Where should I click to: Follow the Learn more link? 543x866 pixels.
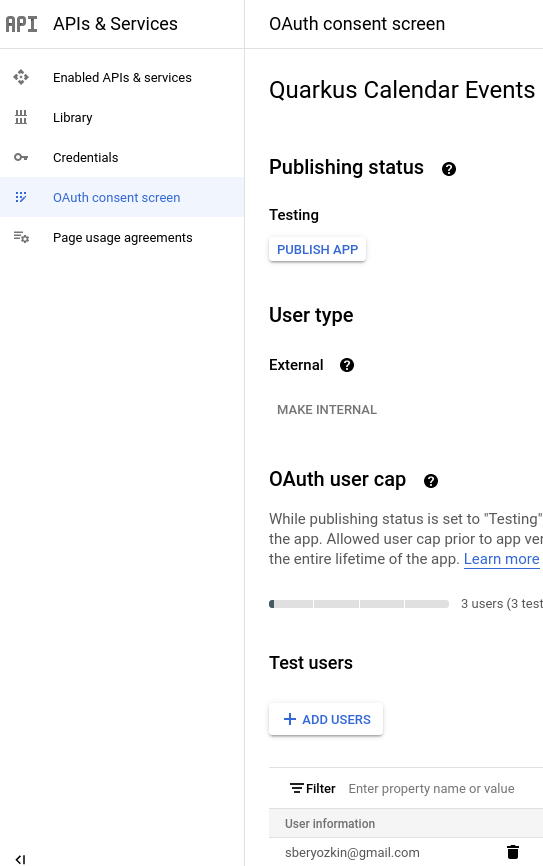502,559
